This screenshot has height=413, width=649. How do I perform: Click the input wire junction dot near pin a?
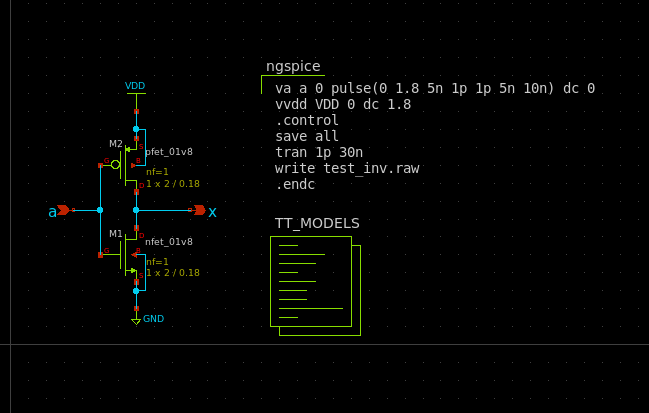coord(100,210)
